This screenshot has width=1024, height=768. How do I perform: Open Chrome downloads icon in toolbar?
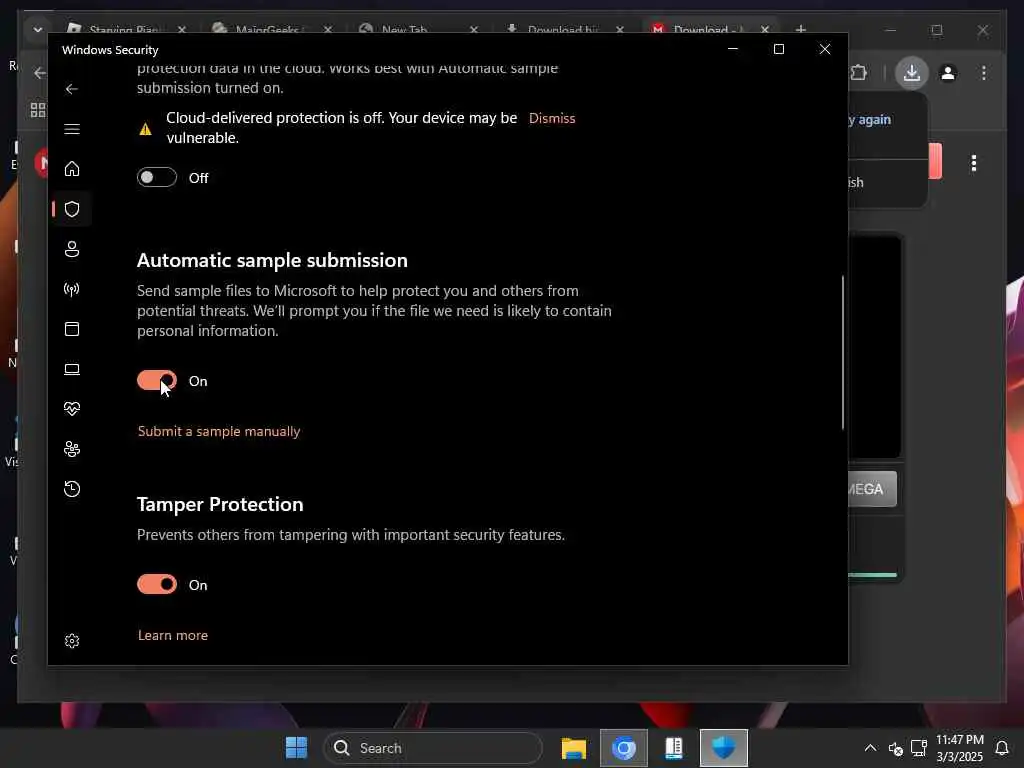point(912,72)
